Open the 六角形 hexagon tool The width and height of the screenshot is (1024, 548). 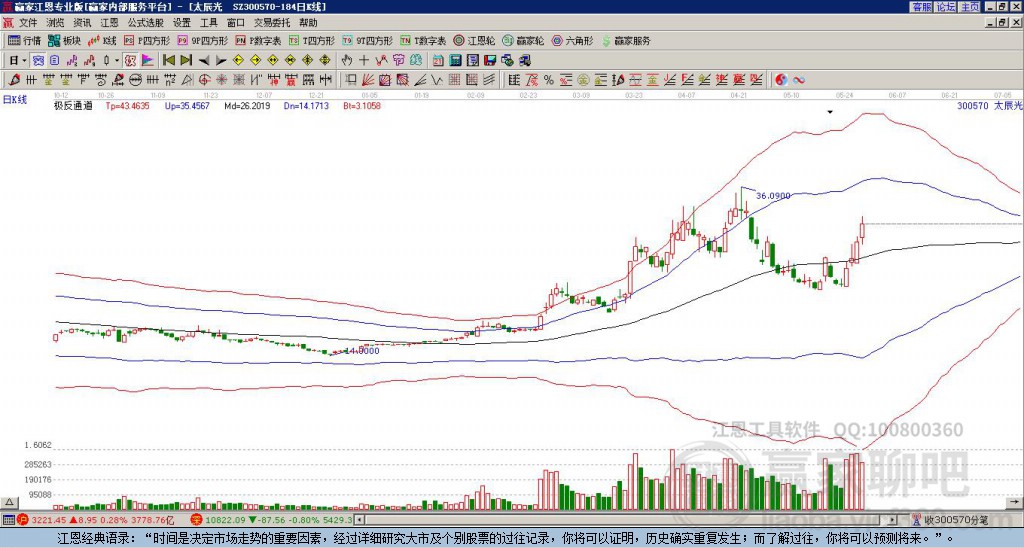point(572,40)
